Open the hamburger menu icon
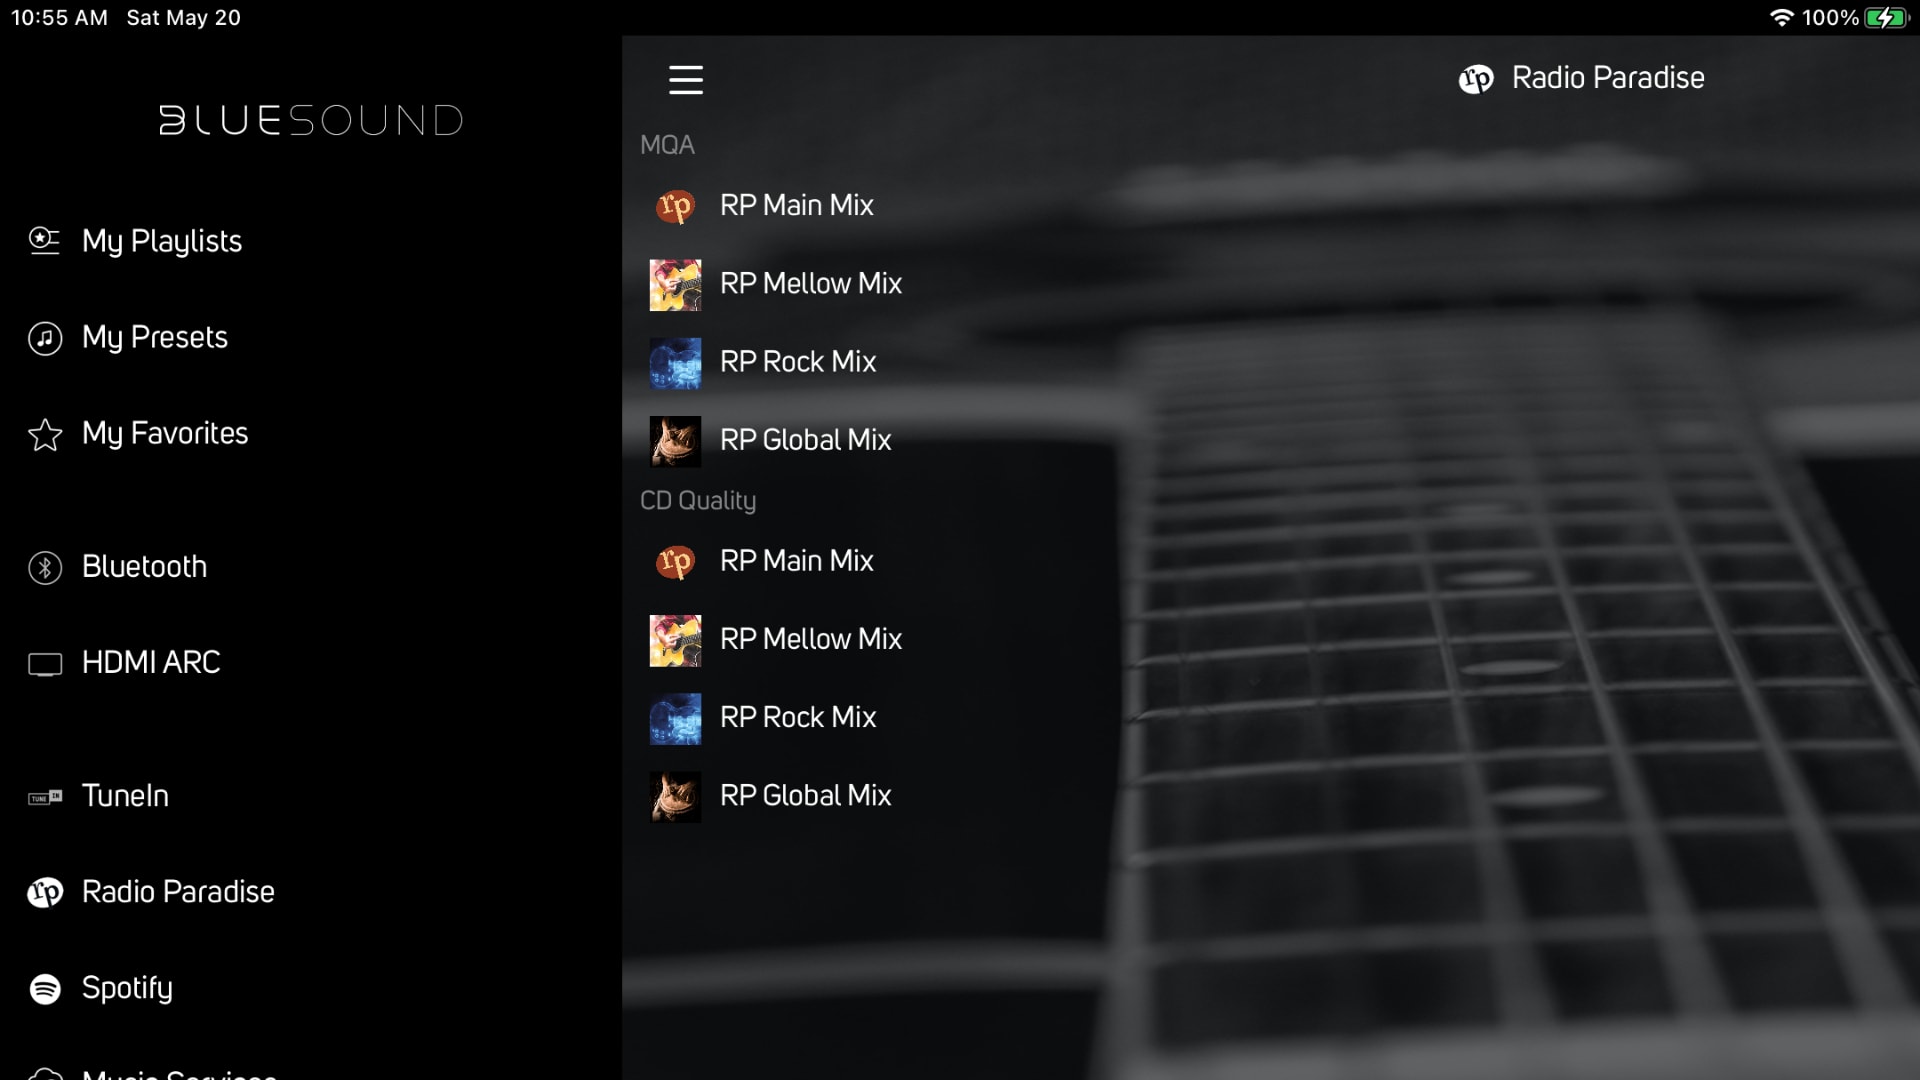 click(686, 79)
